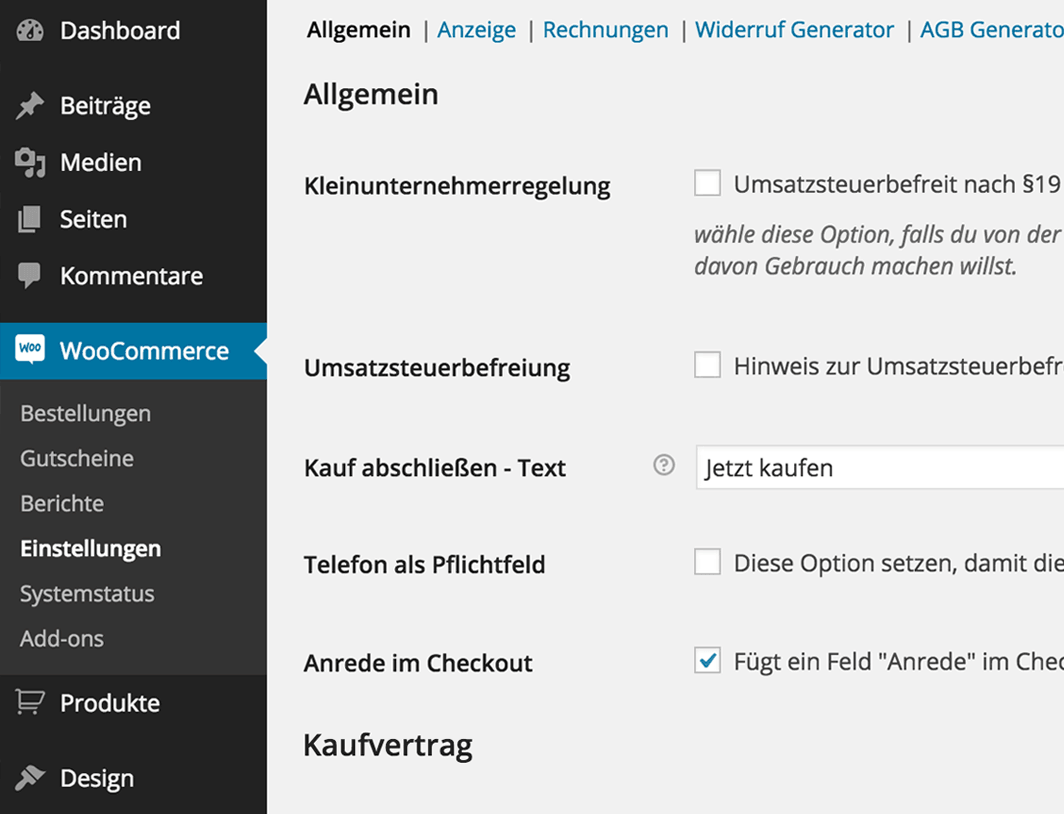Check Hinweis zur Umsatzsteuerbefreiung option
The width and height of the screenshot is (1064, 814).
click(707, 365)
